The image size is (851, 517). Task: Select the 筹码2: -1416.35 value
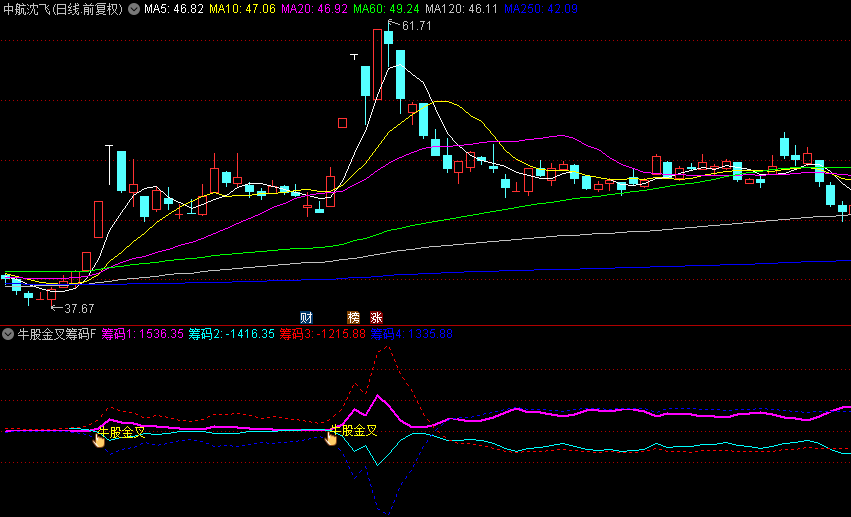[232, 334]
